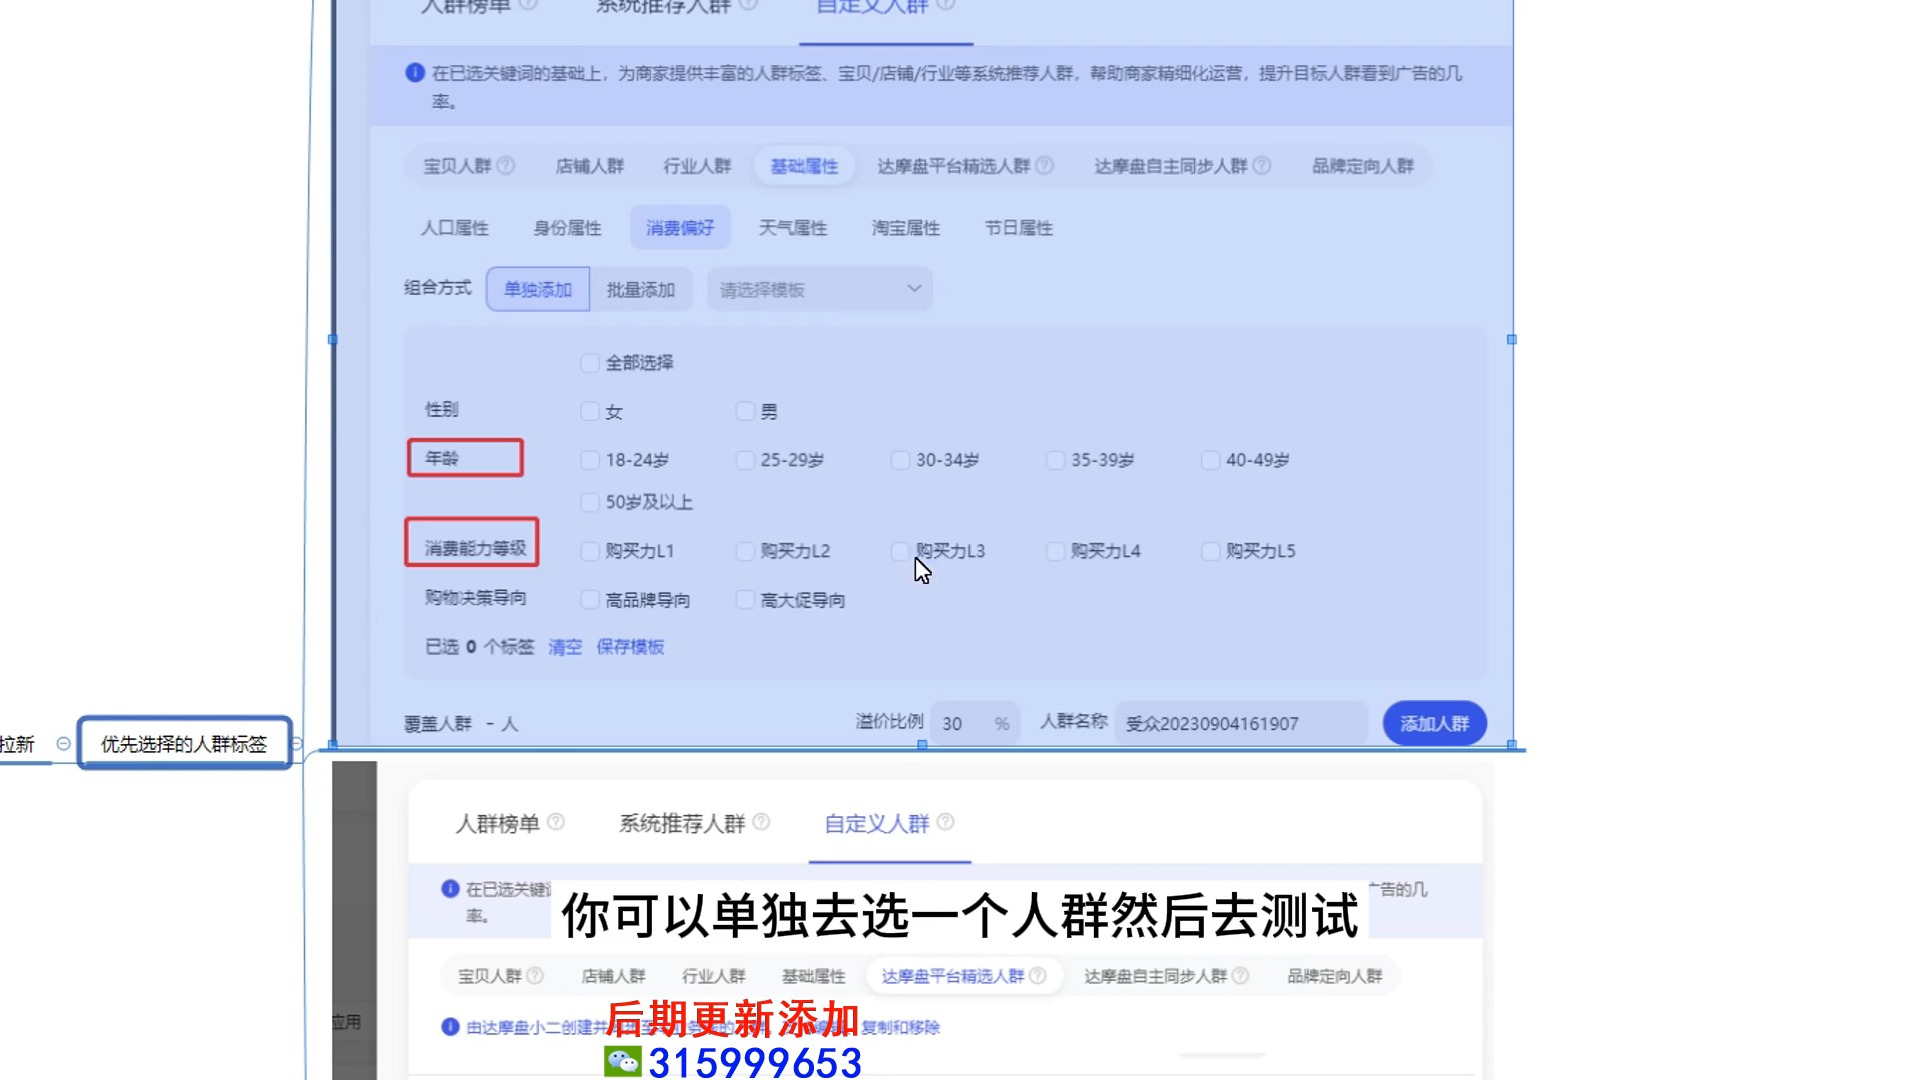1920x1080 pixels.
Task: Select the 身份属性 sub-tab
Action: click(x=567, y=228)
